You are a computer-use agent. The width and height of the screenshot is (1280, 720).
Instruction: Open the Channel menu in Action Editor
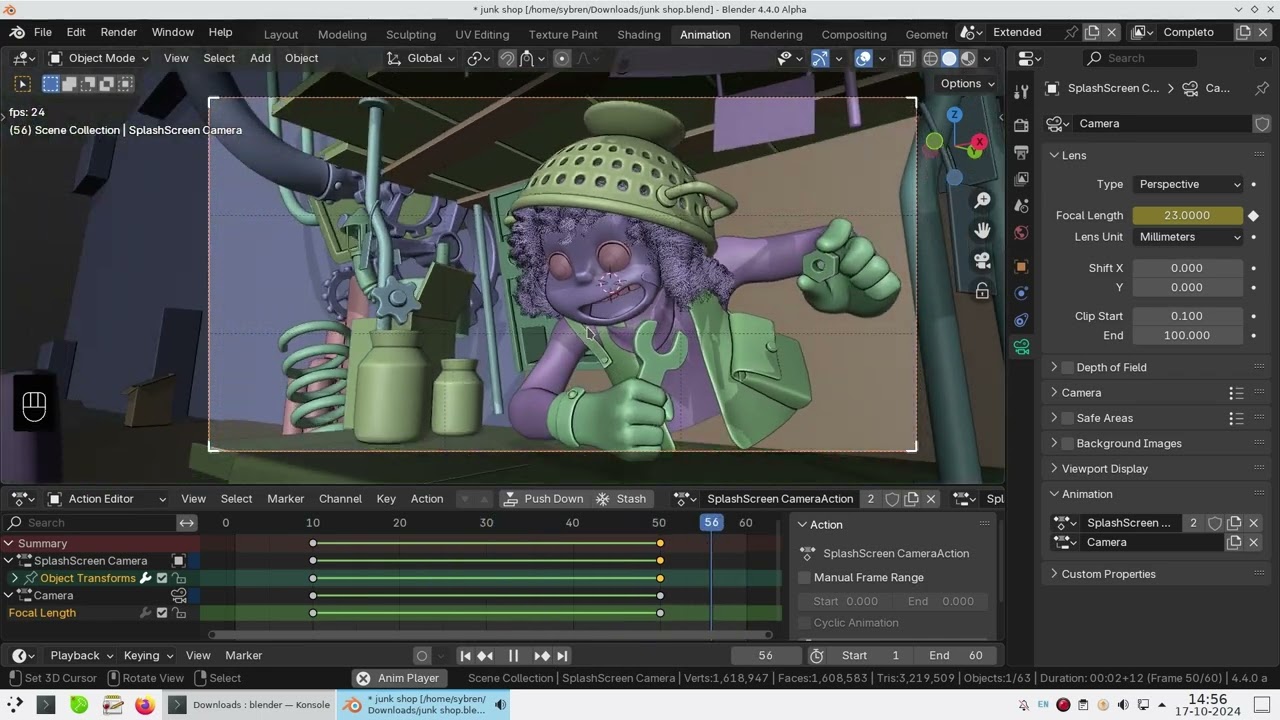(x=340, y=499)
